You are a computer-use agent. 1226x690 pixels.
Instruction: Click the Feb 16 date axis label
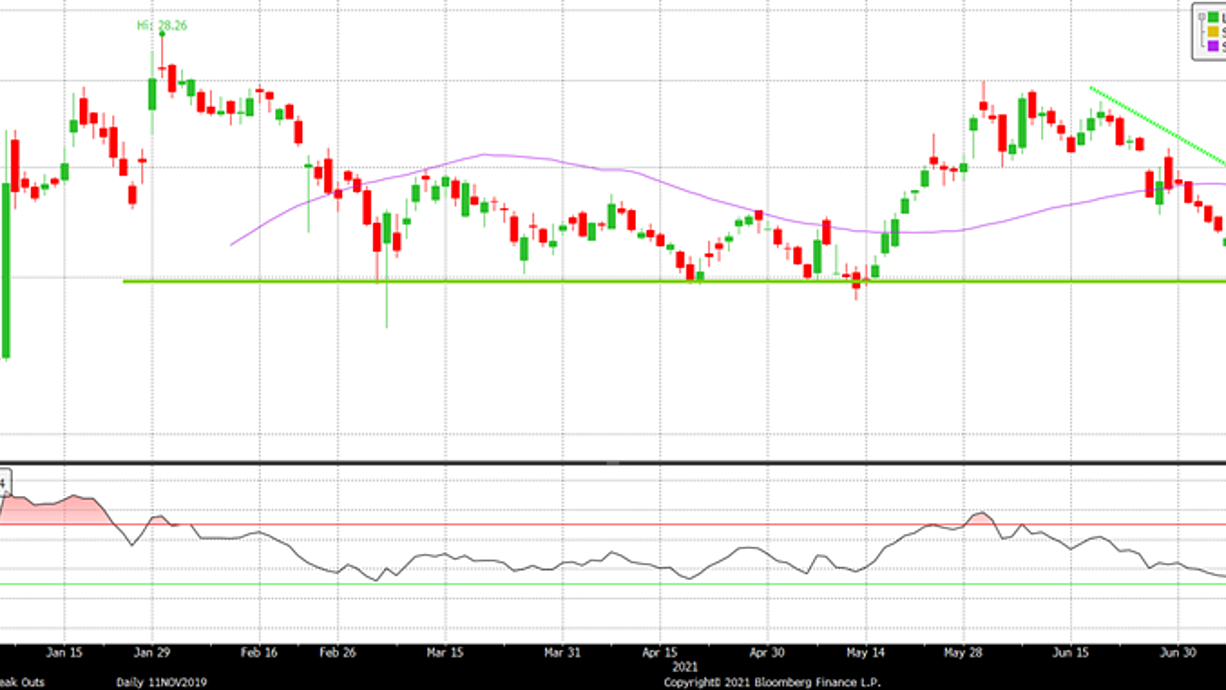[x=259, y=652]
